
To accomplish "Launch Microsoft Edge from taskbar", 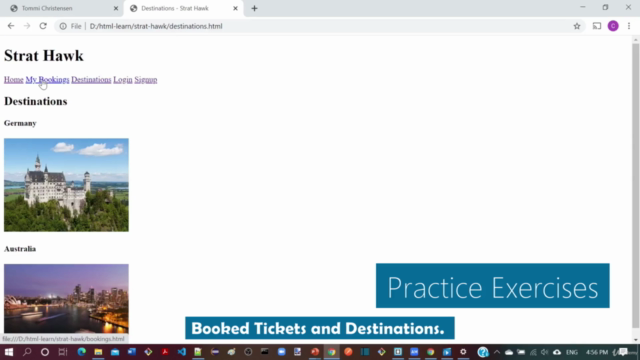I will point(82,352).
